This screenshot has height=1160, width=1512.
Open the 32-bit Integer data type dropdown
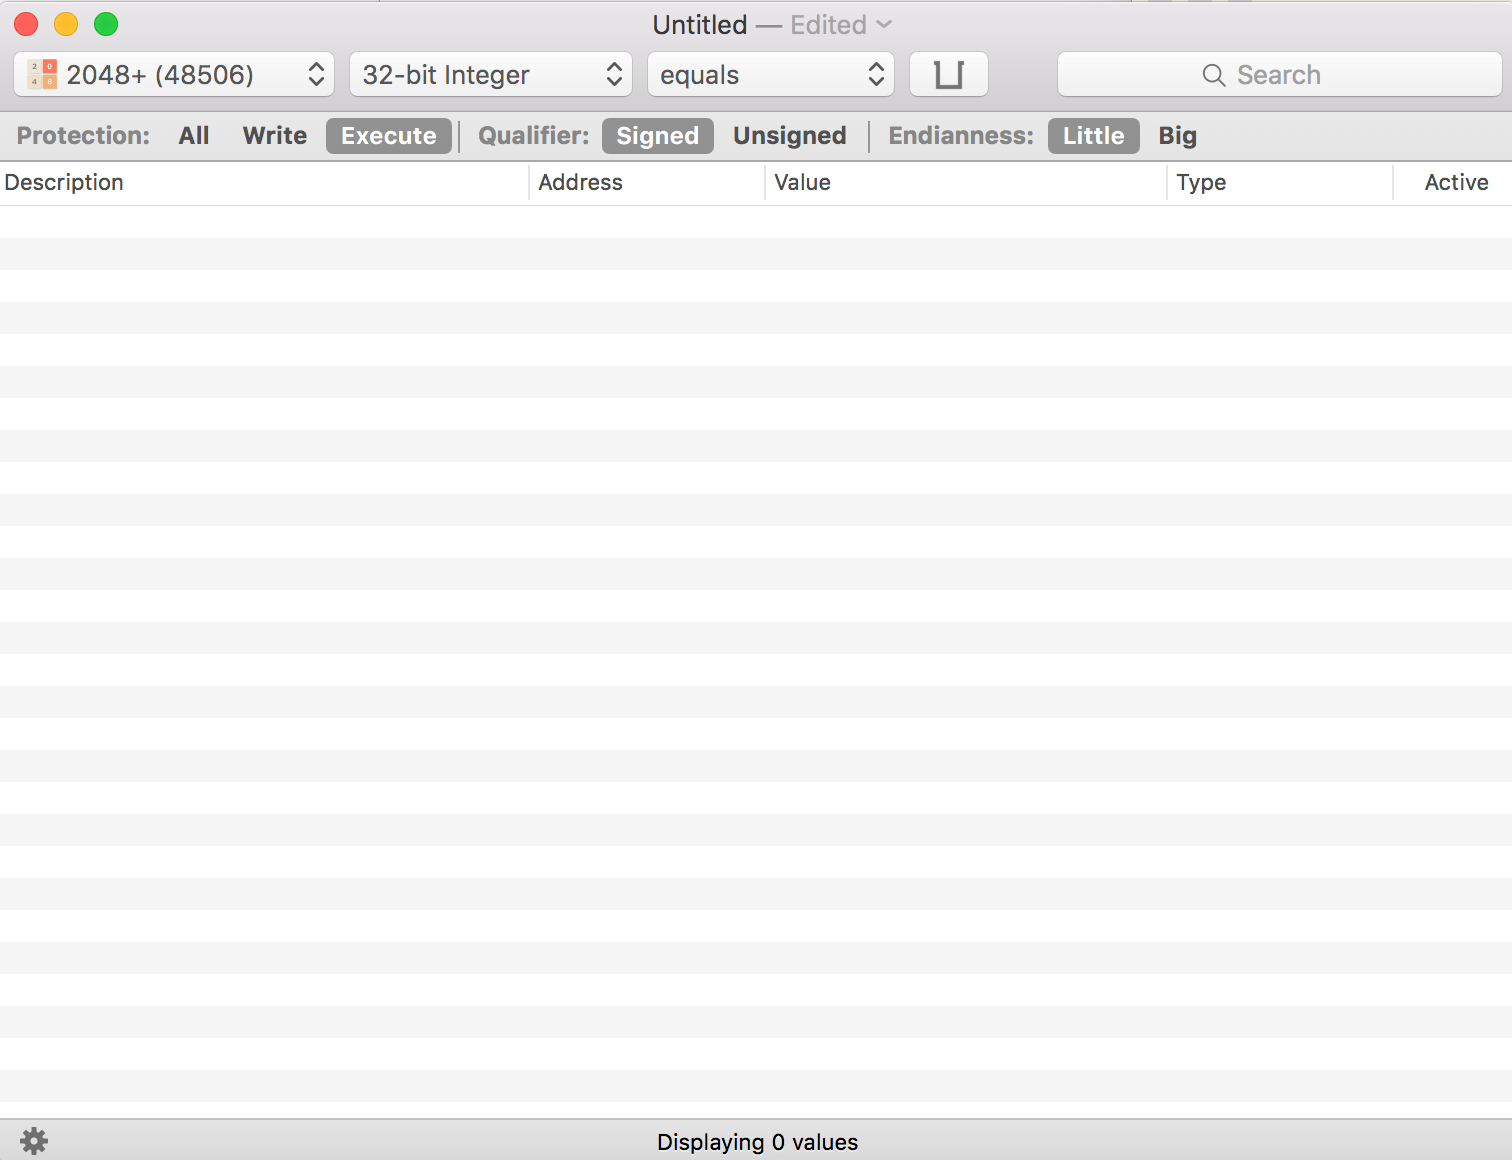tap(491, 75)
